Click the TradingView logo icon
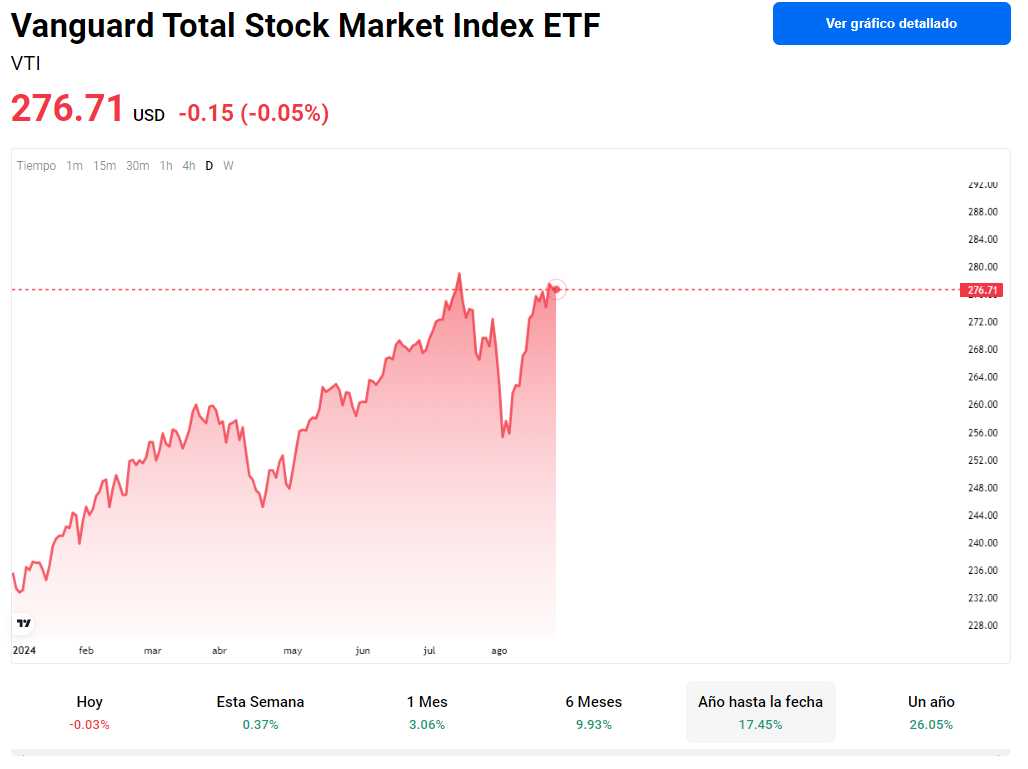This screenshot has height=769, width=1028. [24, 623]
